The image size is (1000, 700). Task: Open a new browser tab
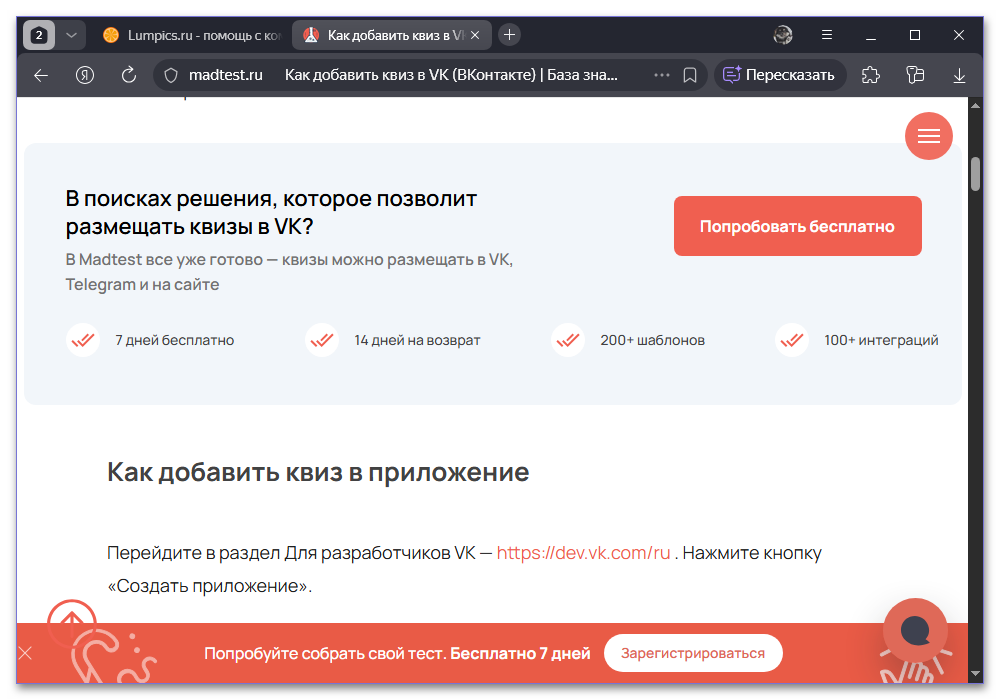click(x=509, y=35)
